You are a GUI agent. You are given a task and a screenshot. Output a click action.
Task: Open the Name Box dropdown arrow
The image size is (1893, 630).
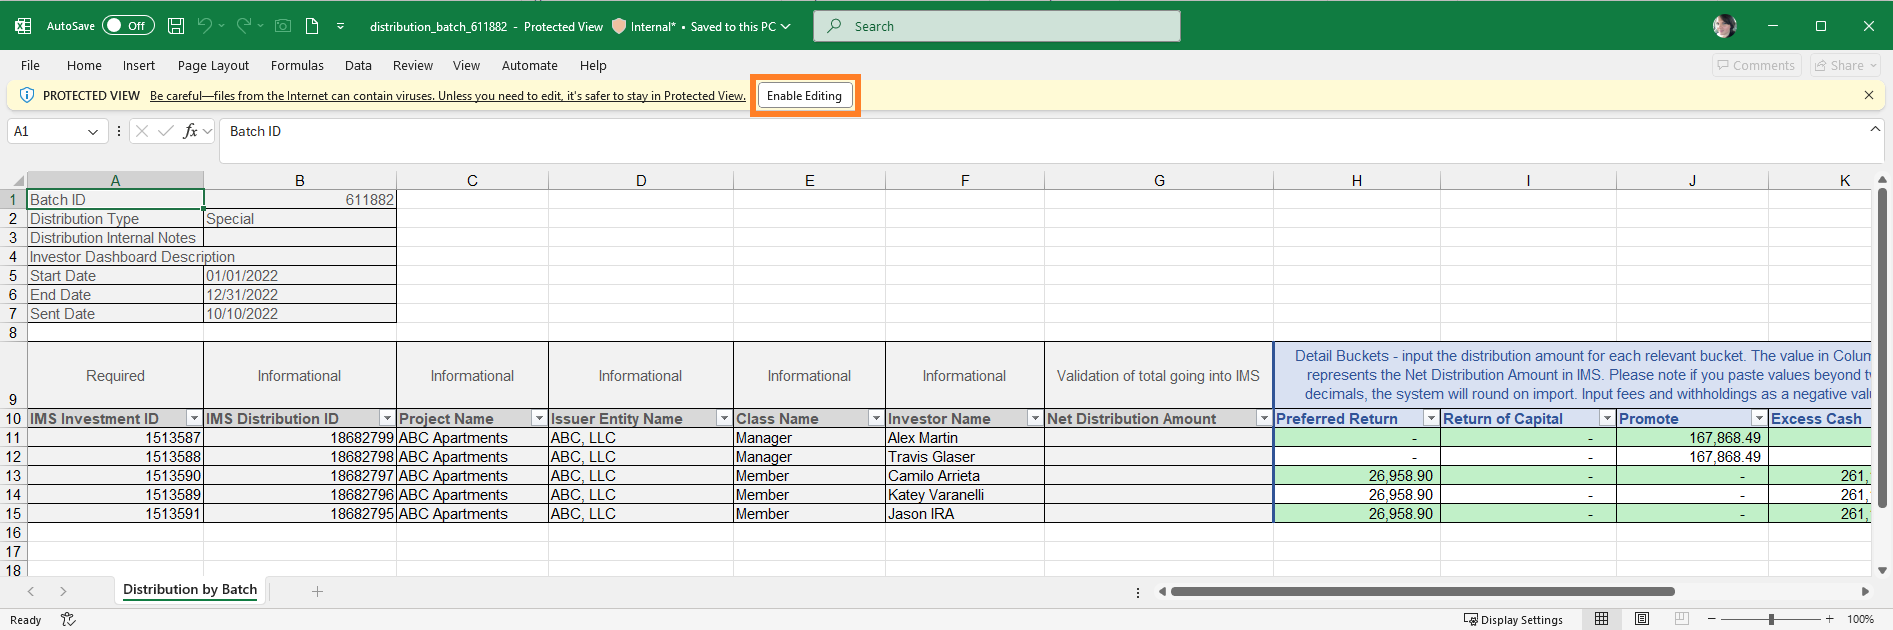(93, 132)
